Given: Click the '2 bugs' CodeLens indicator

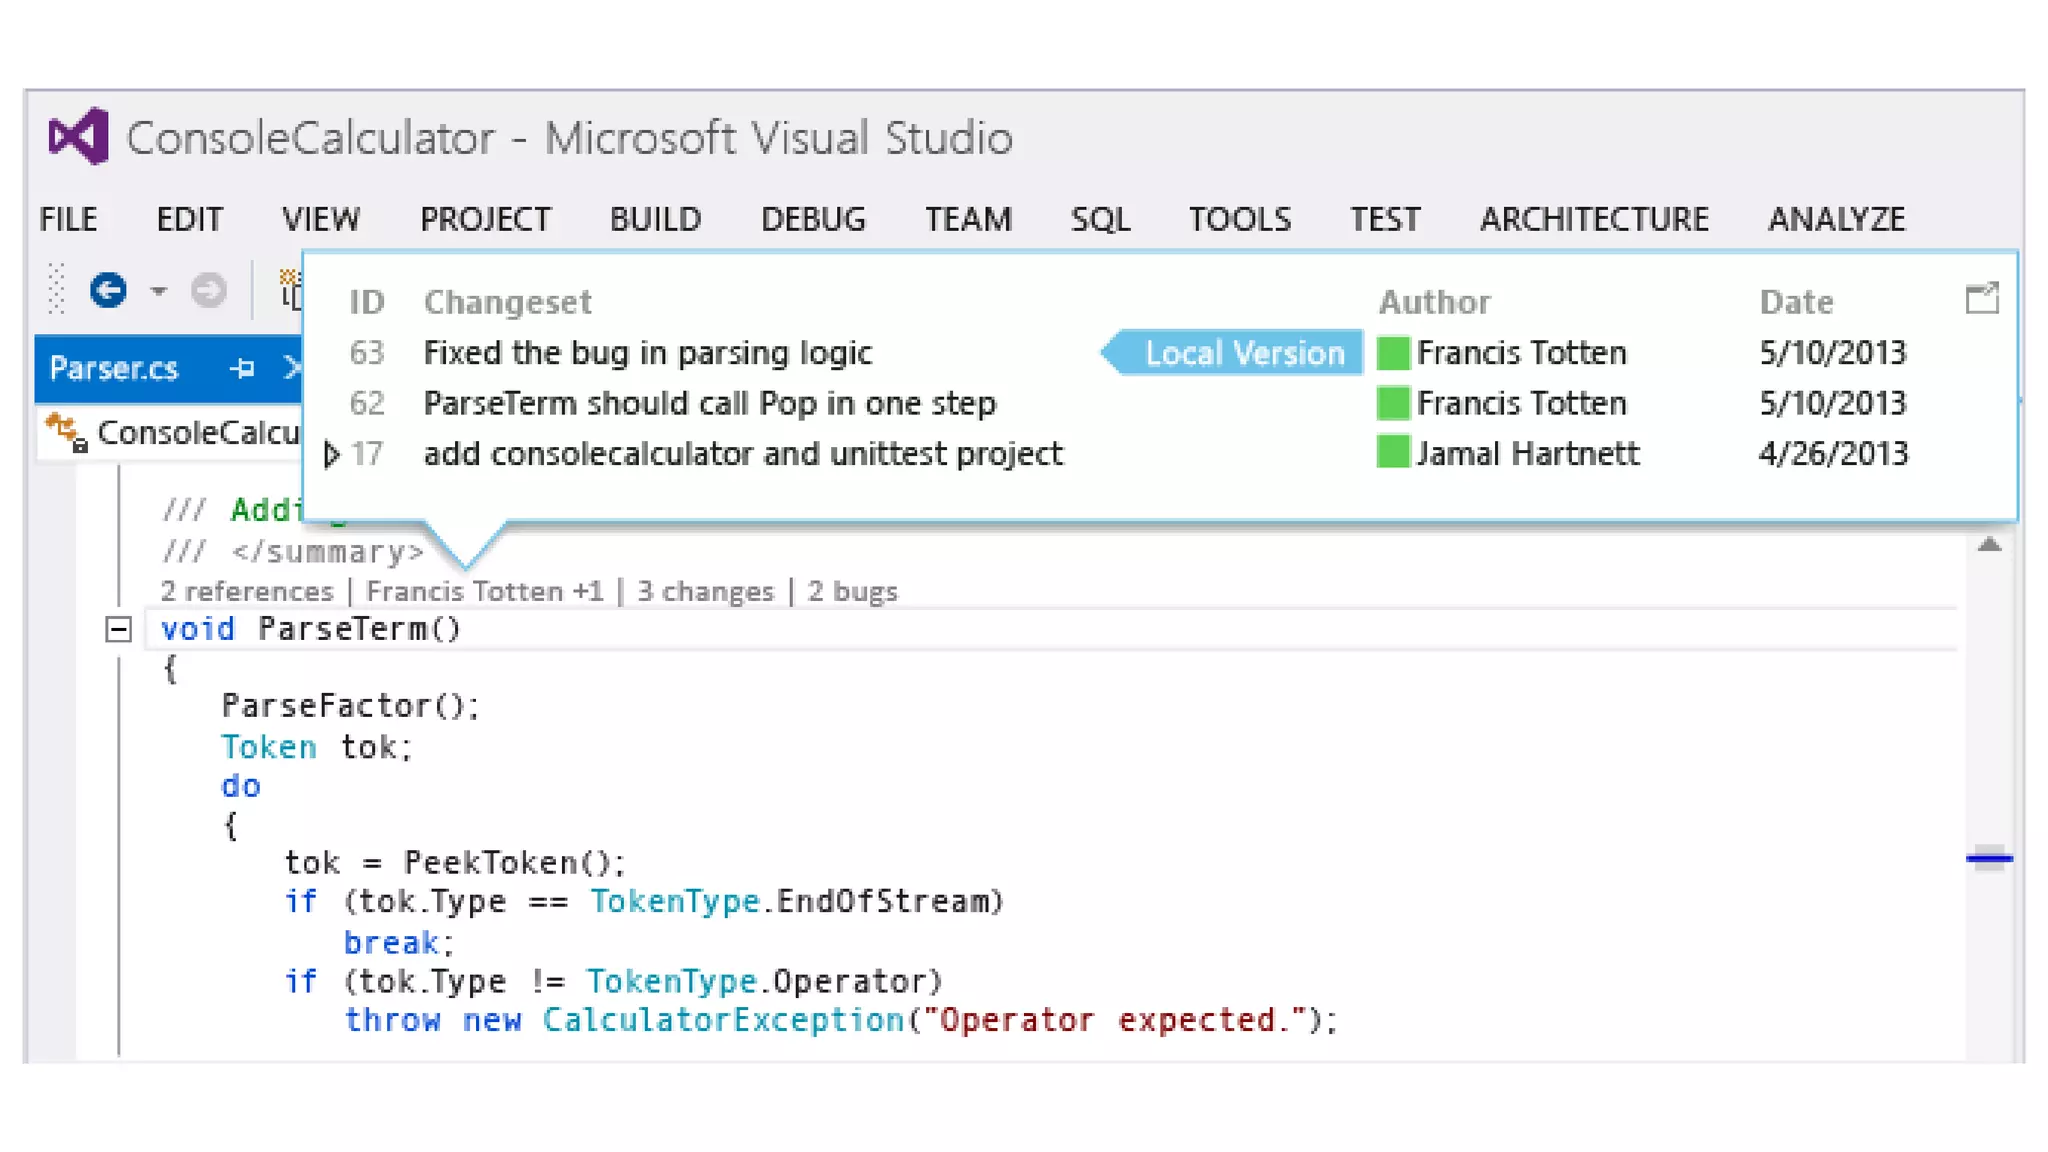Looking at the screenshot, I should pos(852,591).
